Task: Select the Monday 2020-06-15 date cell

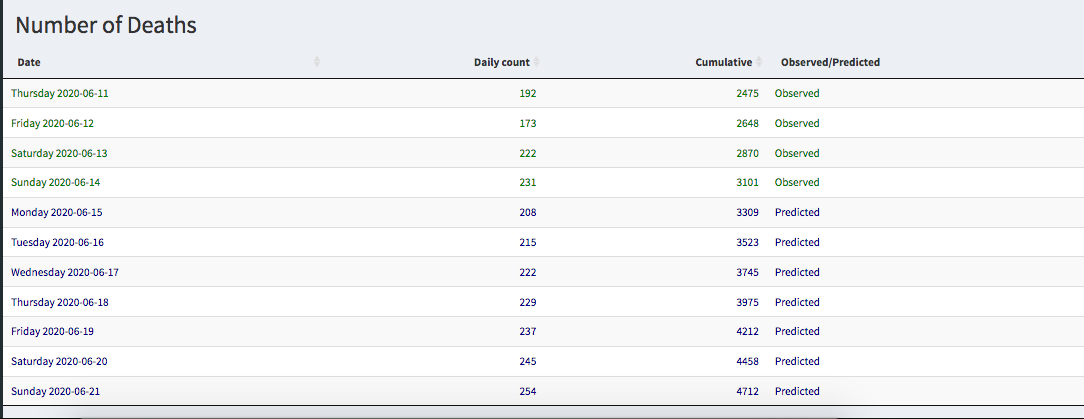Action: point(57,212)
